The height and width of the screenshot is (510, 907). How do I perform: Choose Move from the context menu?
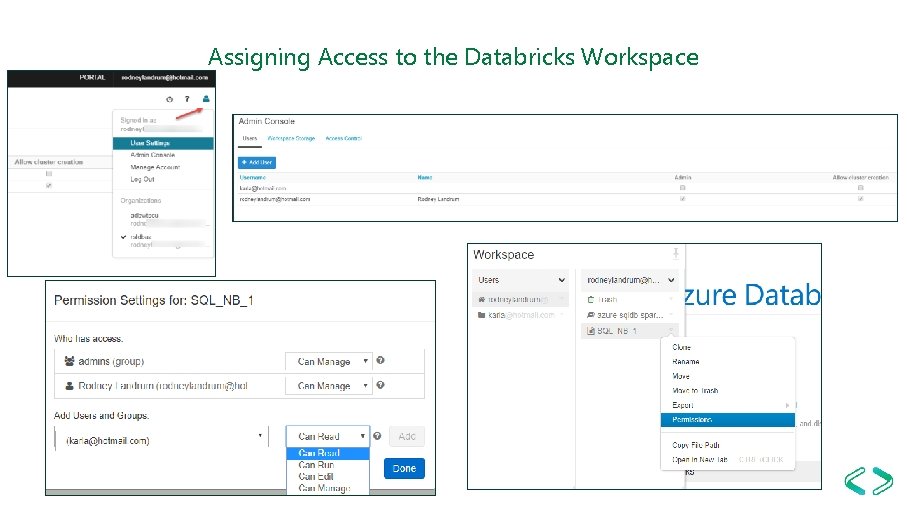681,376
